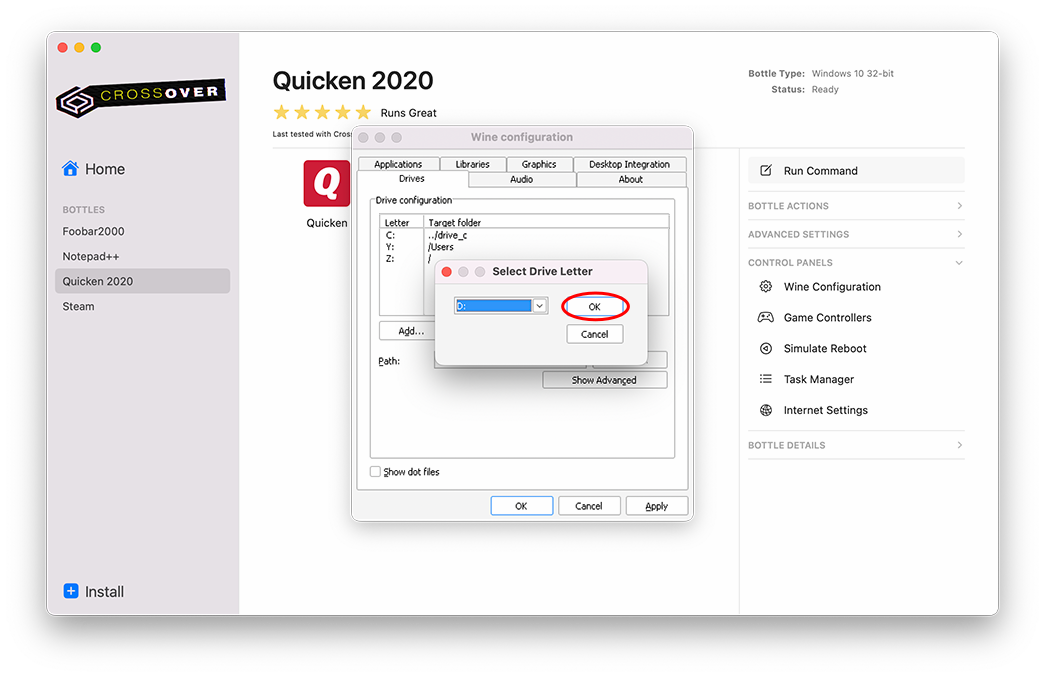Click the CrossOver logo in sidebar

click(x=141, y=98)
